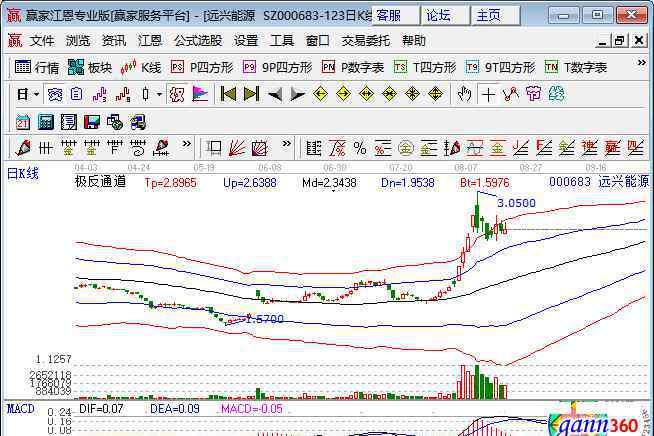Image resolution: width=654 pixels, height=436 pixels.
Task: Expand overflow chevron after boxed fan tool
Action: pyautogui.click(x=287, y=144)
